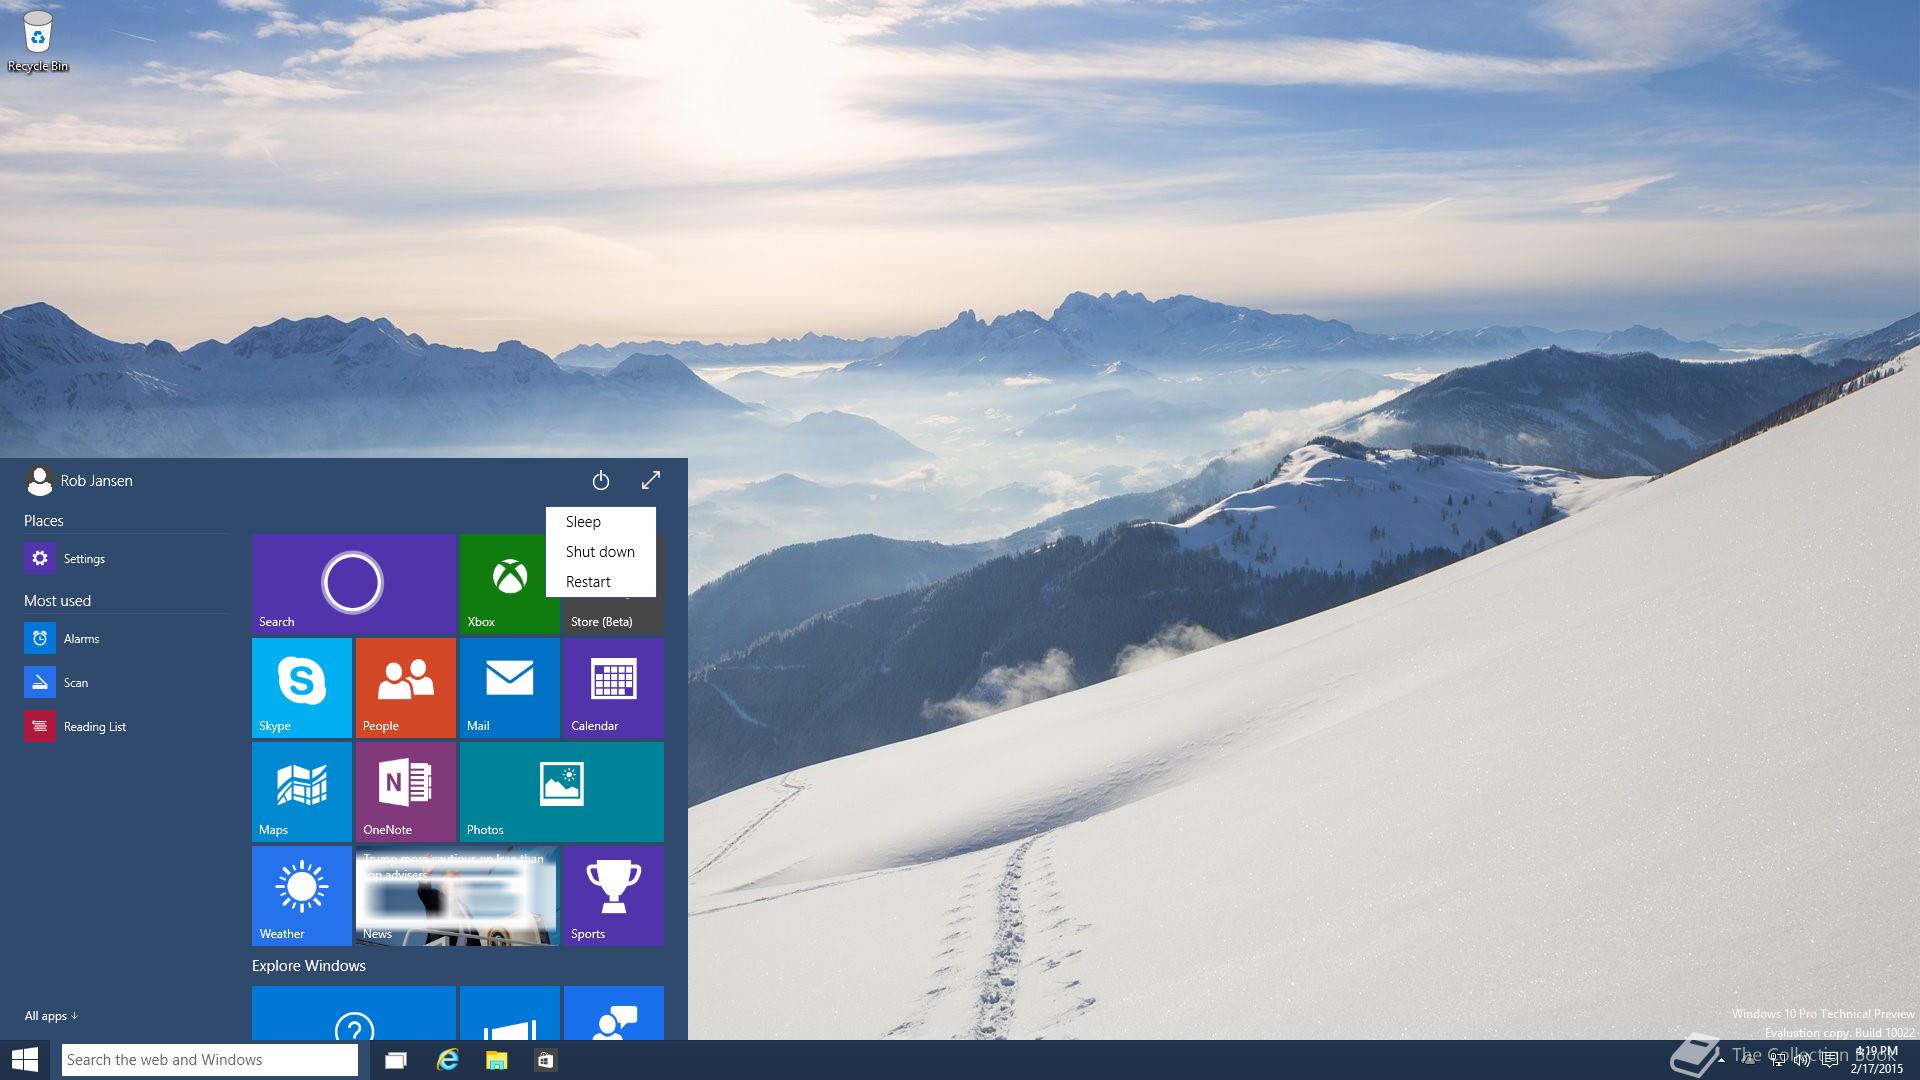Open Task View on taskbar
This screenshot has width=1920, height=1080.
pyautogui.click(x=396, y=1060)
